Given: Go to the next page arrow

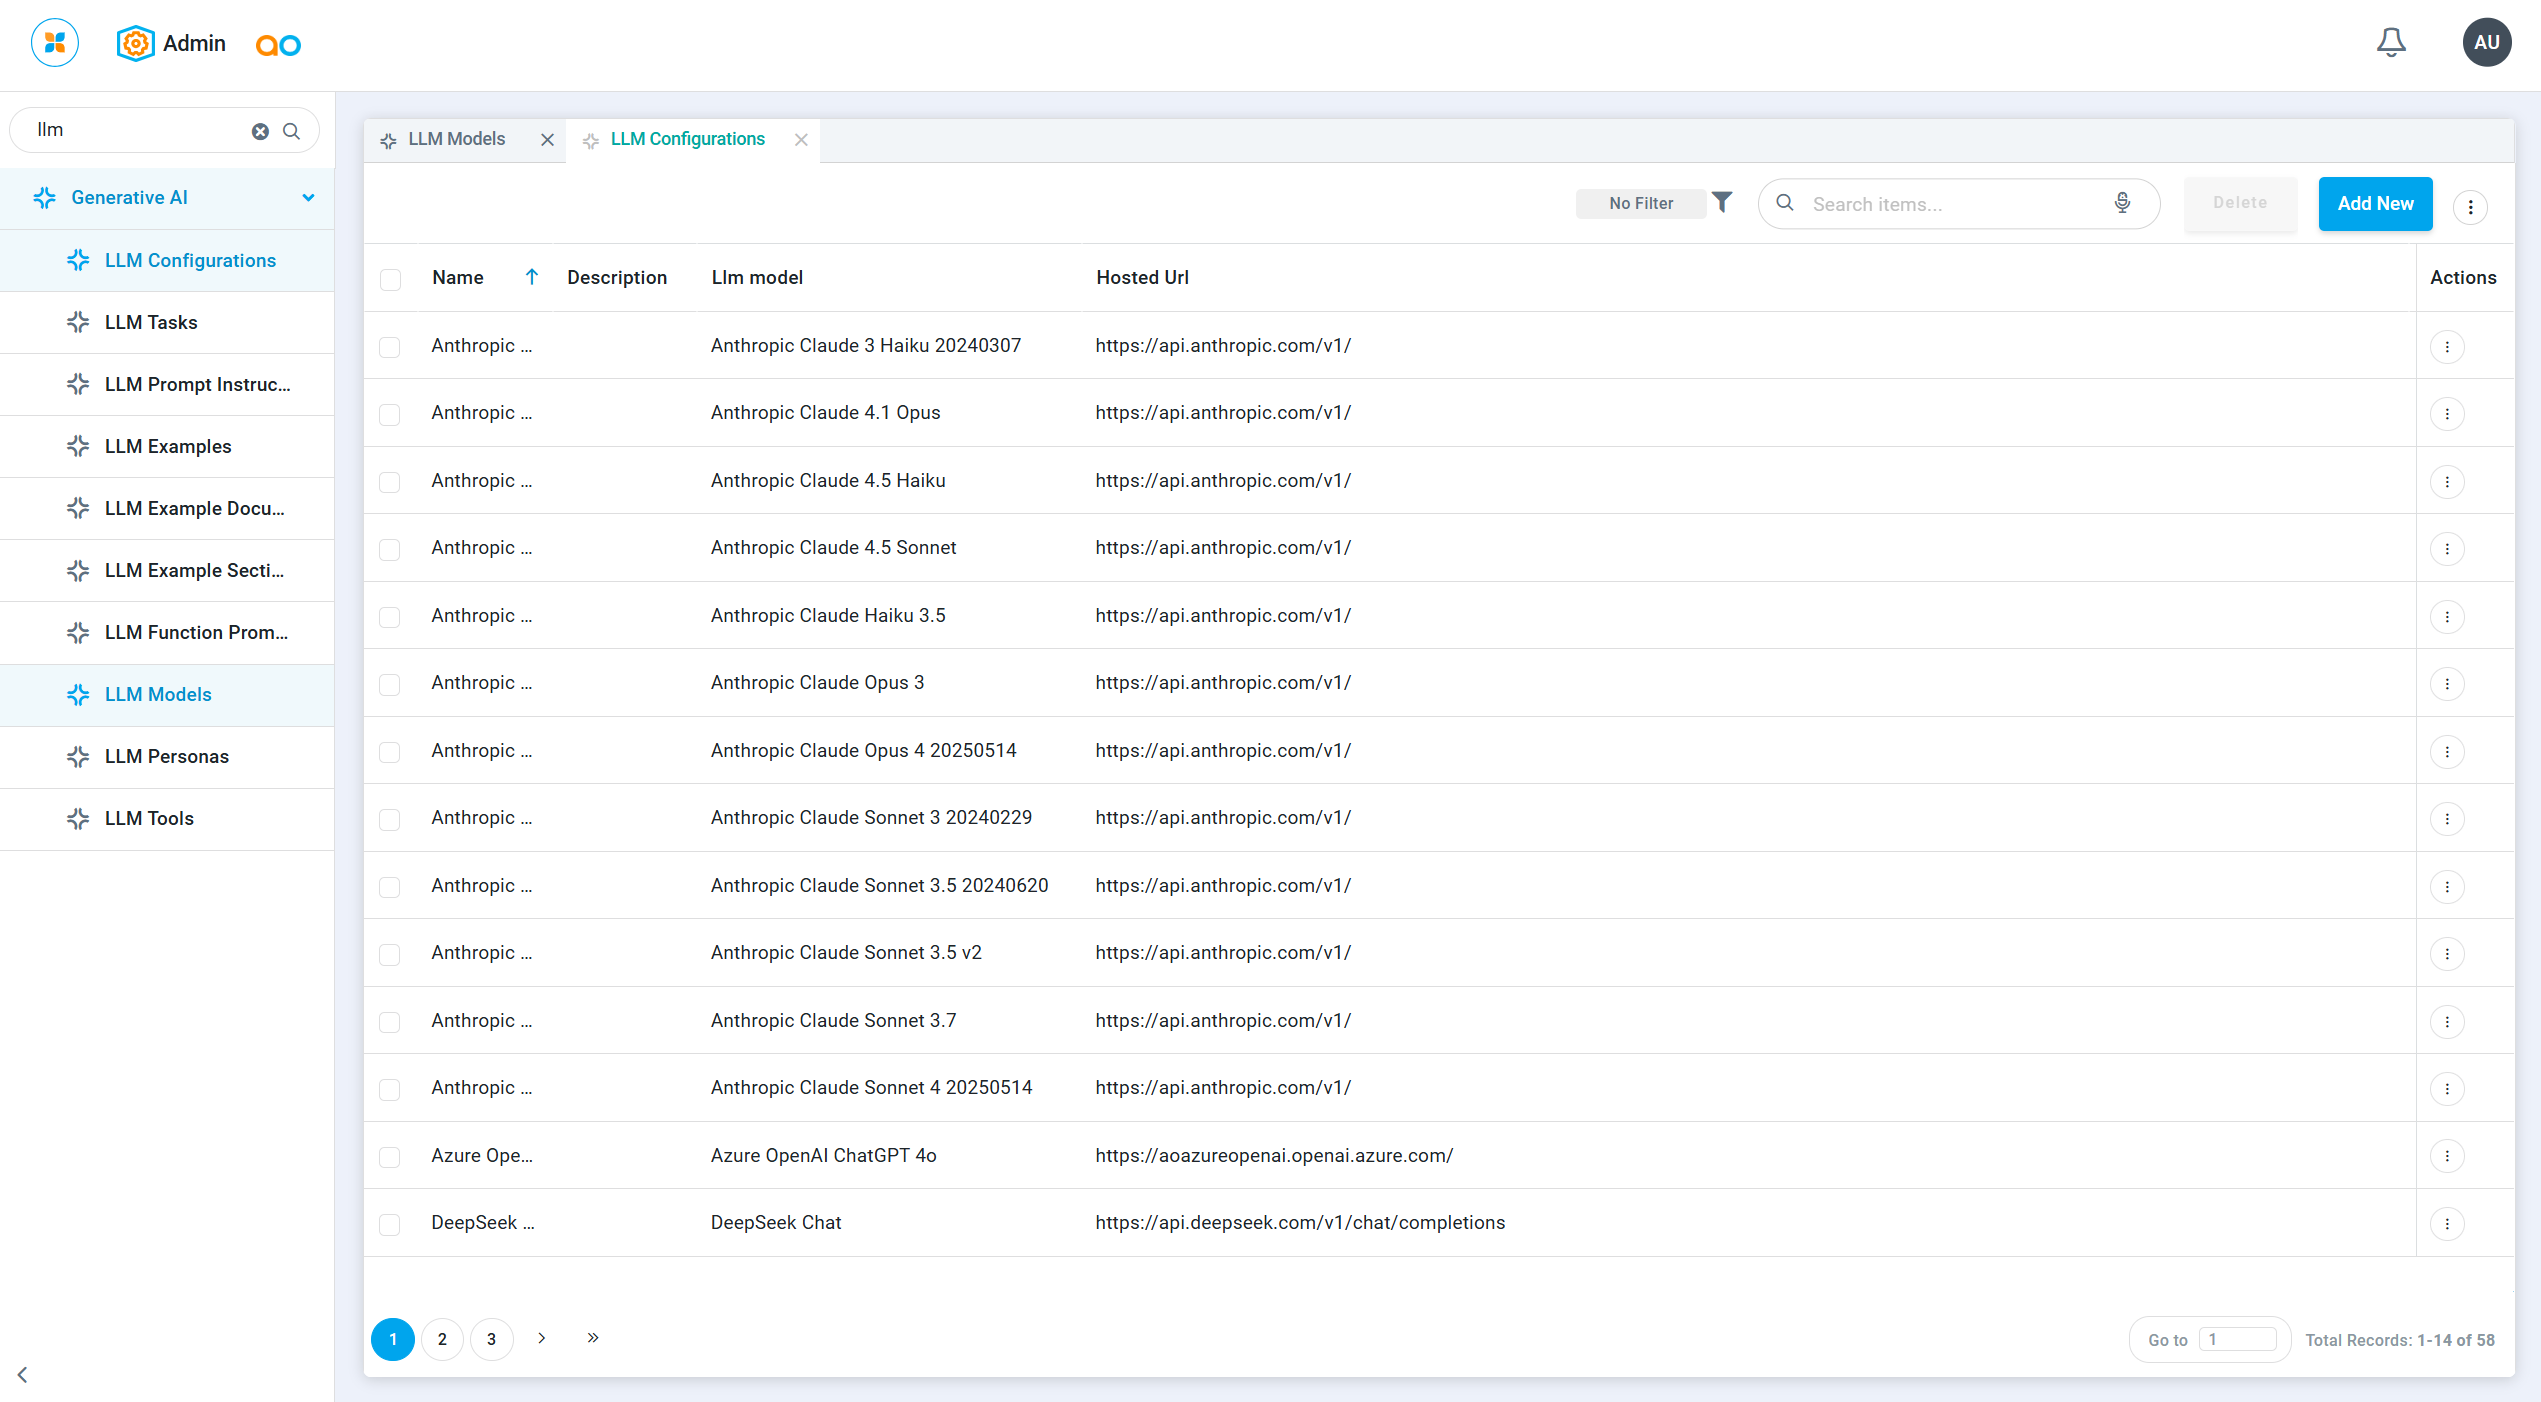Looking at the screenshot, I should click(542, 1338).
